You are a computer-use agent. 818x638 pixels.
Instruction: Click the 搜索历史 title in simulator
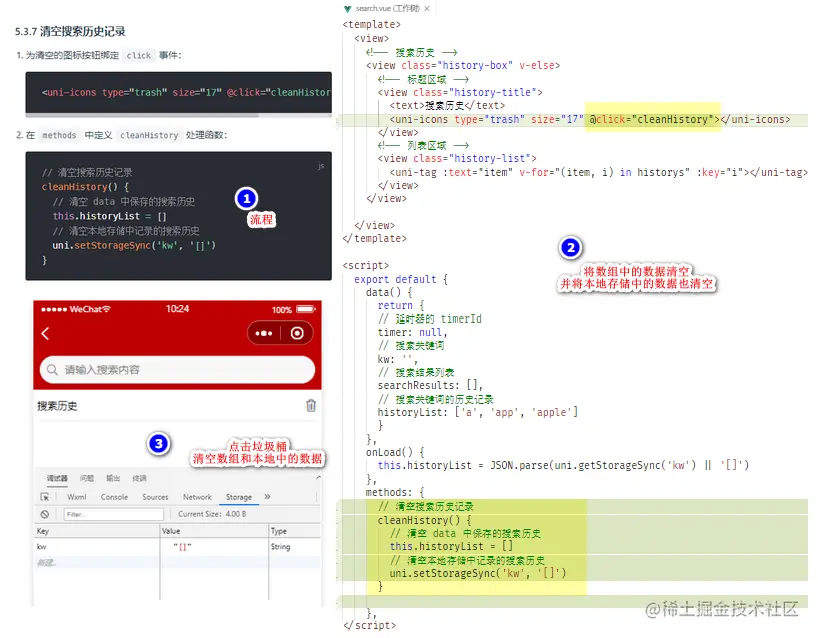57,406
